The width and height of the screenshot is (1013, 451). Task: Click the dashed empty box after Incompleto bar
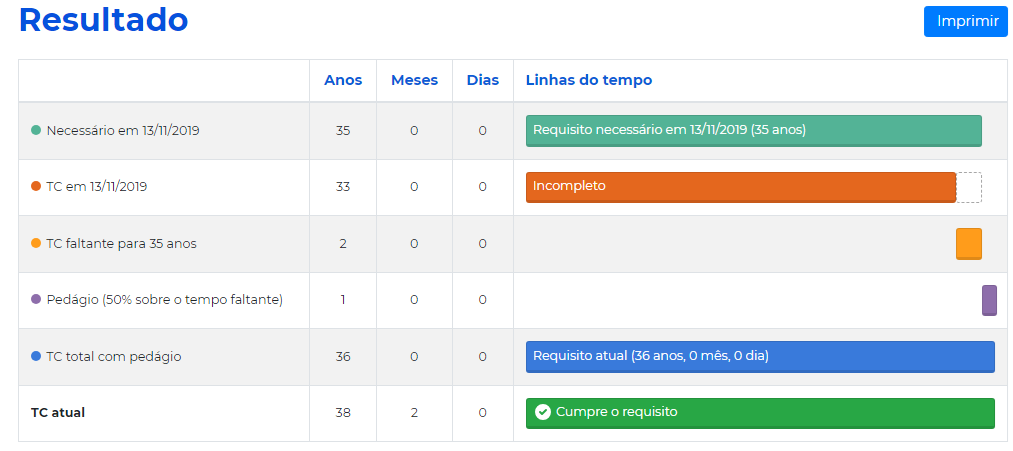969,187
